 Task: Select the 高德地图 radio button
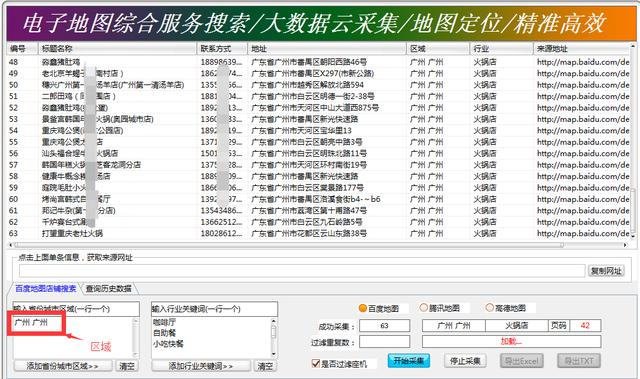(x=490, y=308)
